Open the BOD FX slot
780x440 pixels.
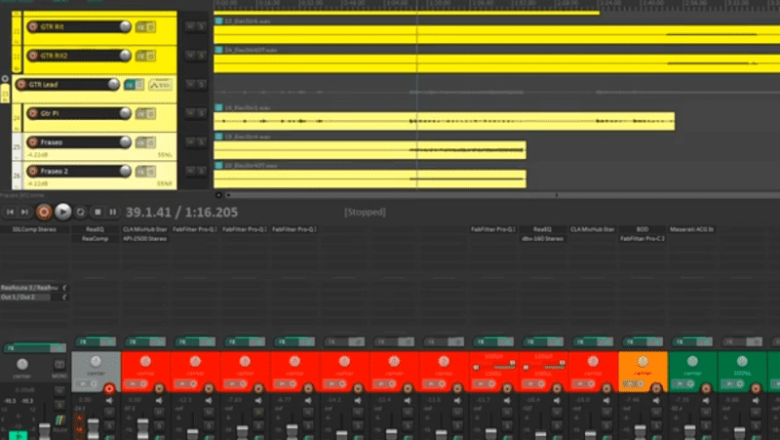(x=642, y=229)
